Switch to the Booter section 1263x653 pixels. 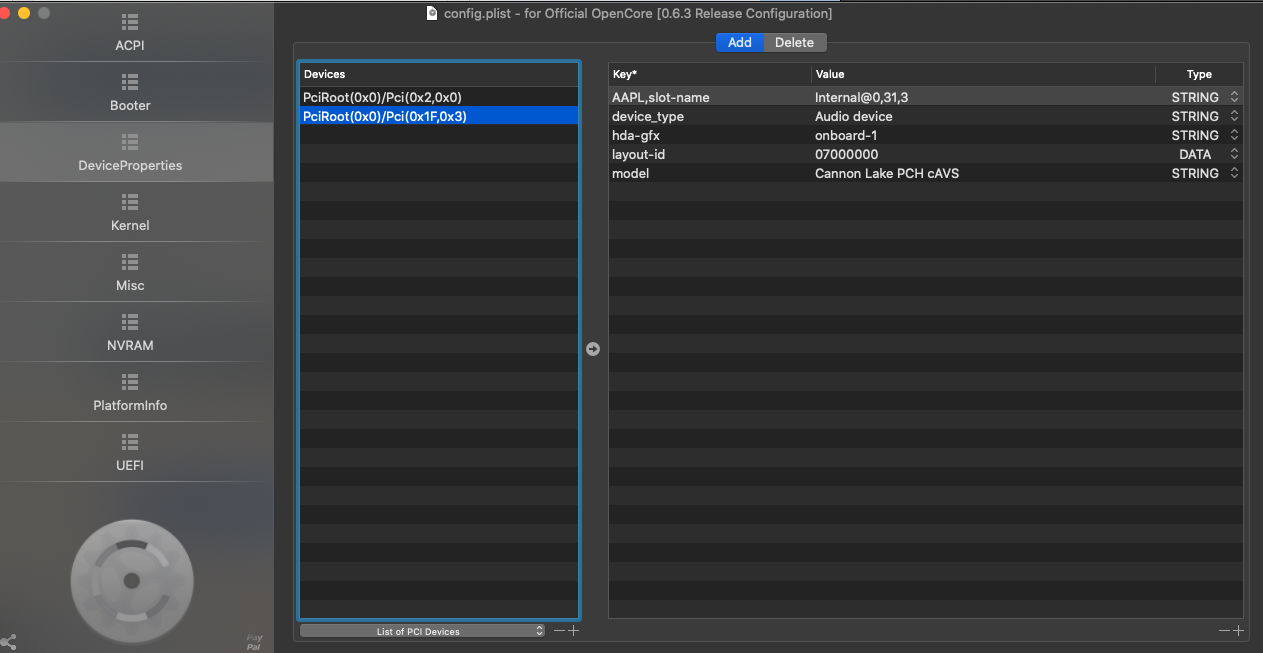pos(130,93)
